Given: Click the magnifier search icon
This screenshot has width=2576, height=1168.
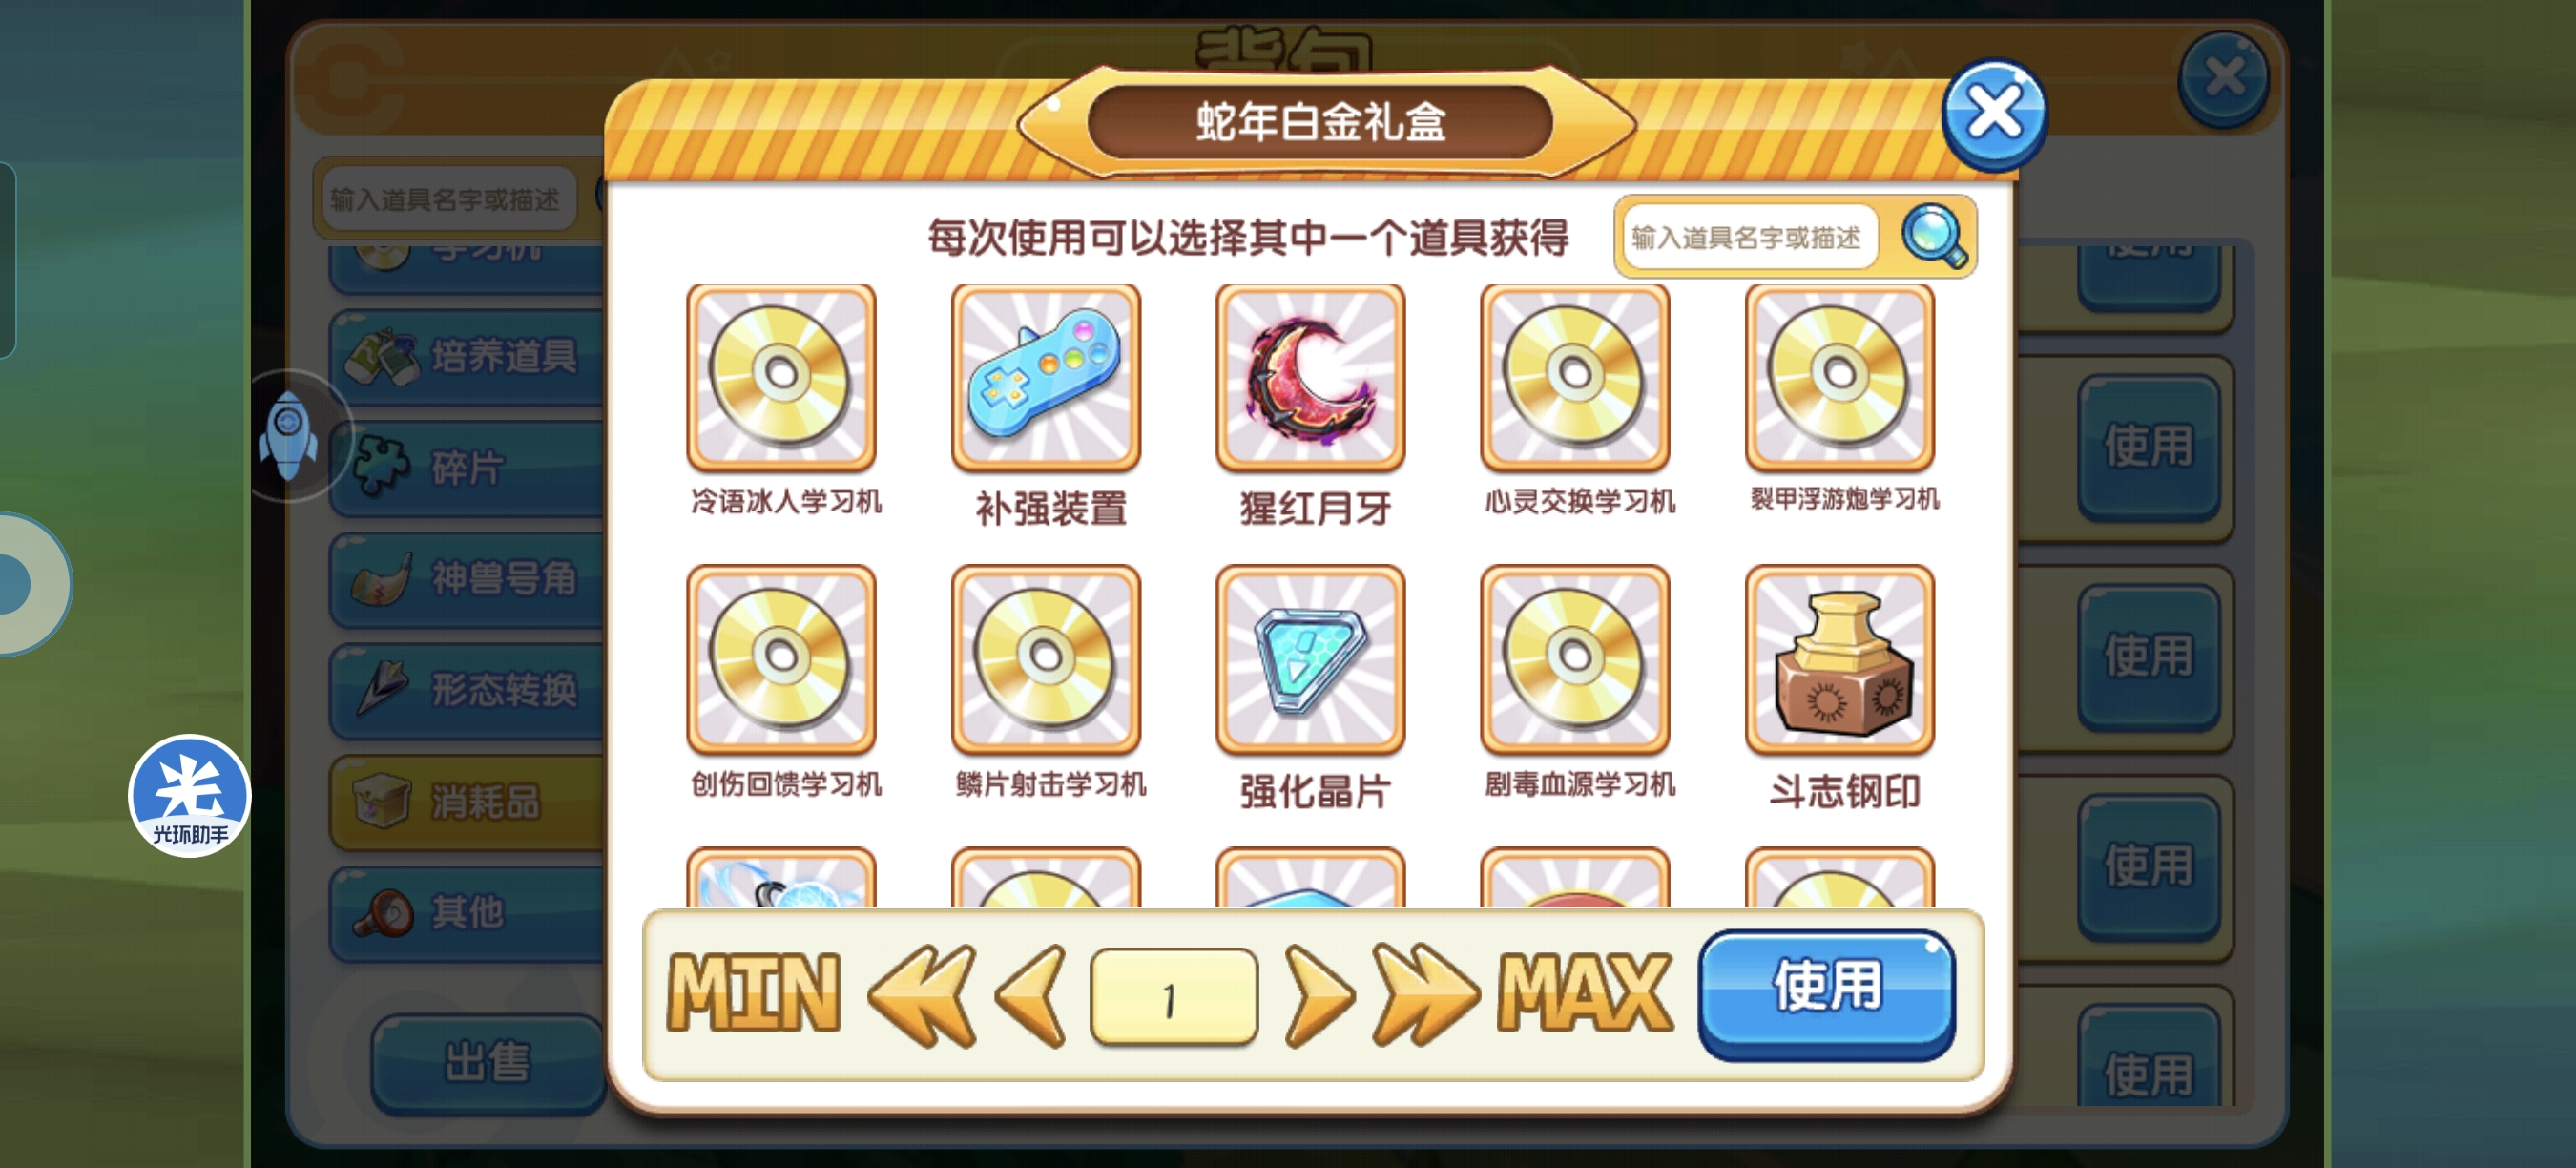Looking at the screenshot, I should pos(1933,237).
